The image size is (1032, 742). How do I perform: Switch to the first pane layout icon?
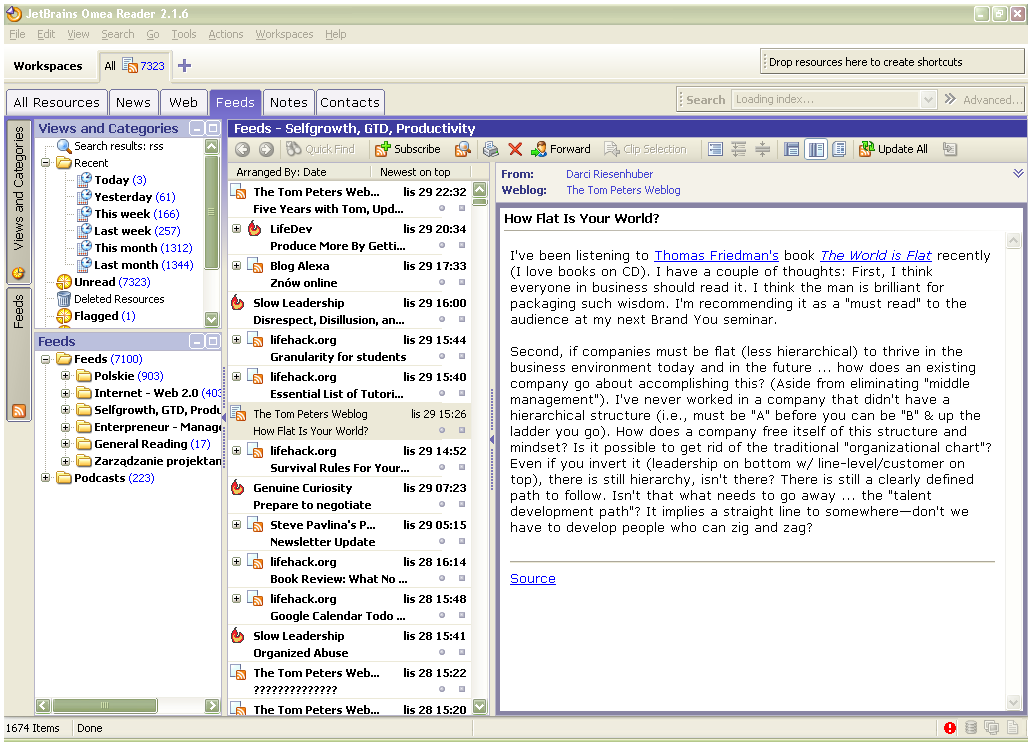point(792,149)
